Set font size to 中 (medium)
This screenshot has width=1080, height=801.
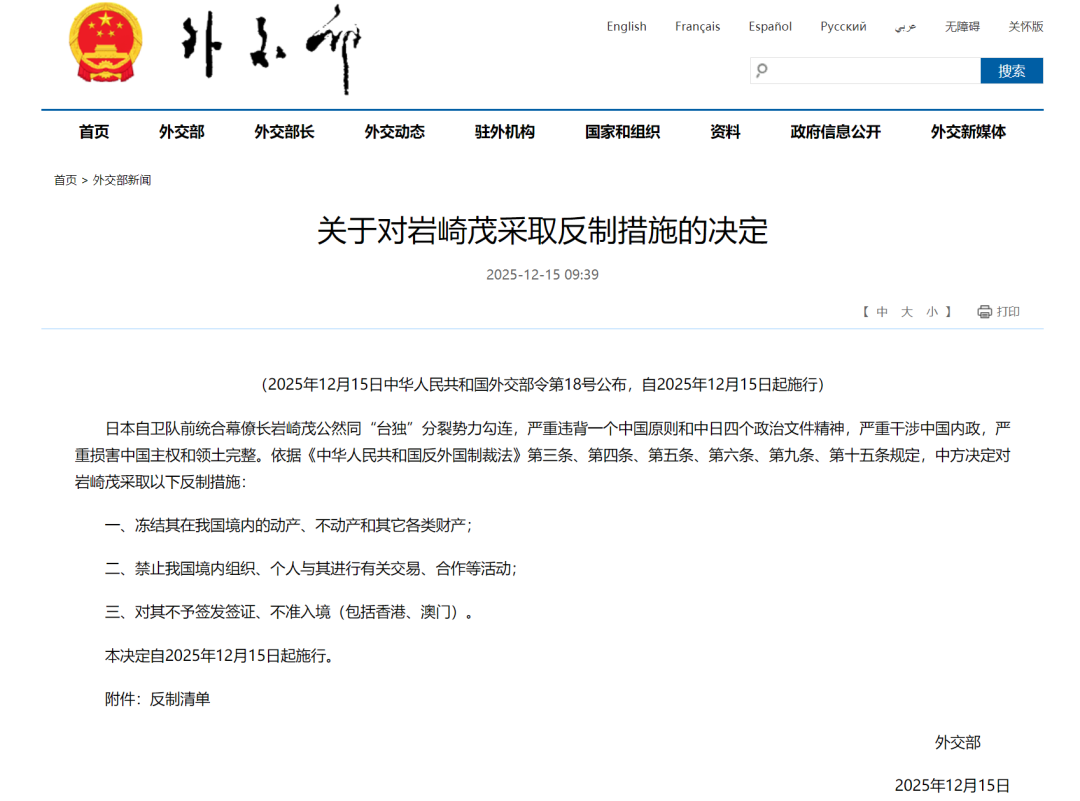882,312
